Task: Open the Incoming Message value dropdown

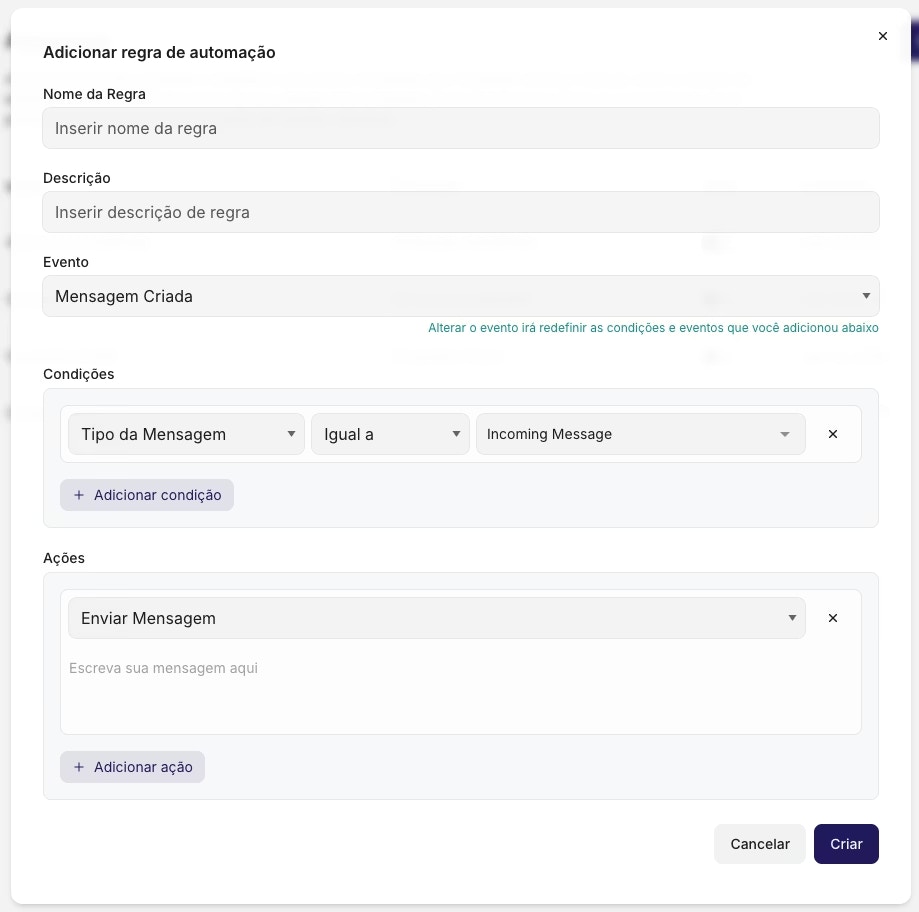Action: pos(640,434)
